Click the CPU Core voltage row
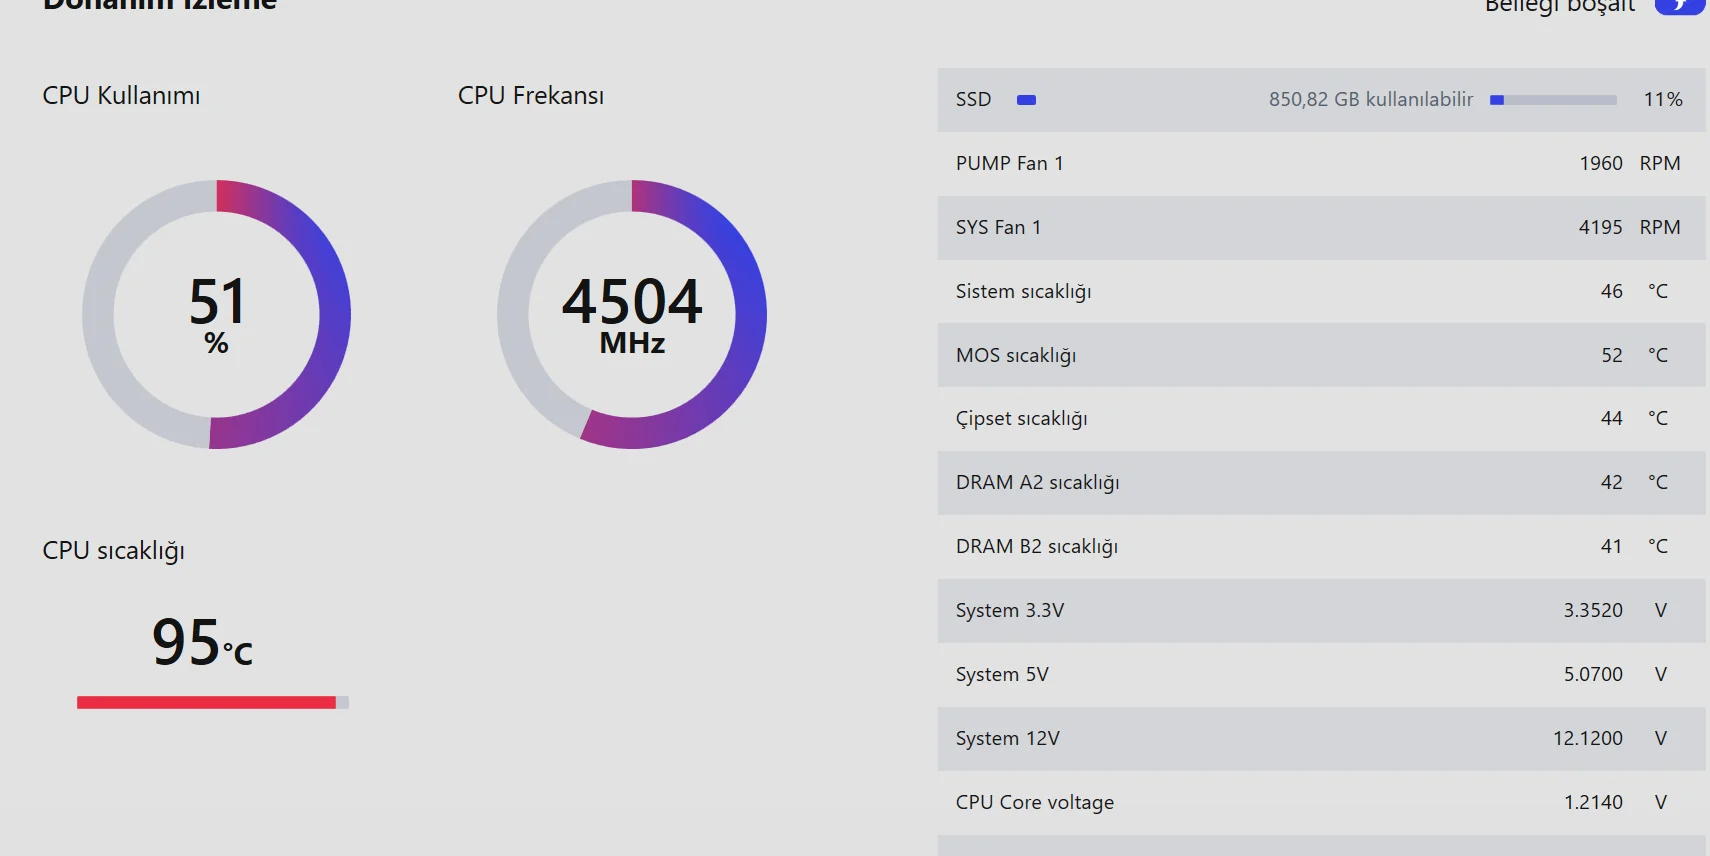This screenshot has width=1710, height=856. click(x=1320, y=803)
